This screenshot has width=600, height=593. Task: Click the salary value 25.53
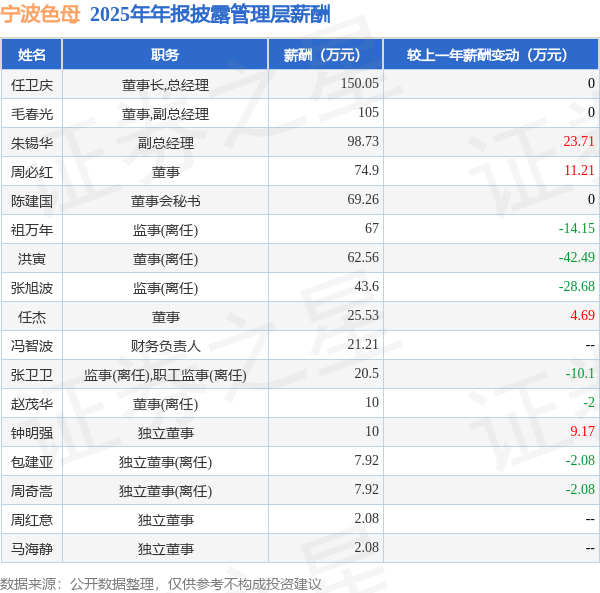point(363,316)
